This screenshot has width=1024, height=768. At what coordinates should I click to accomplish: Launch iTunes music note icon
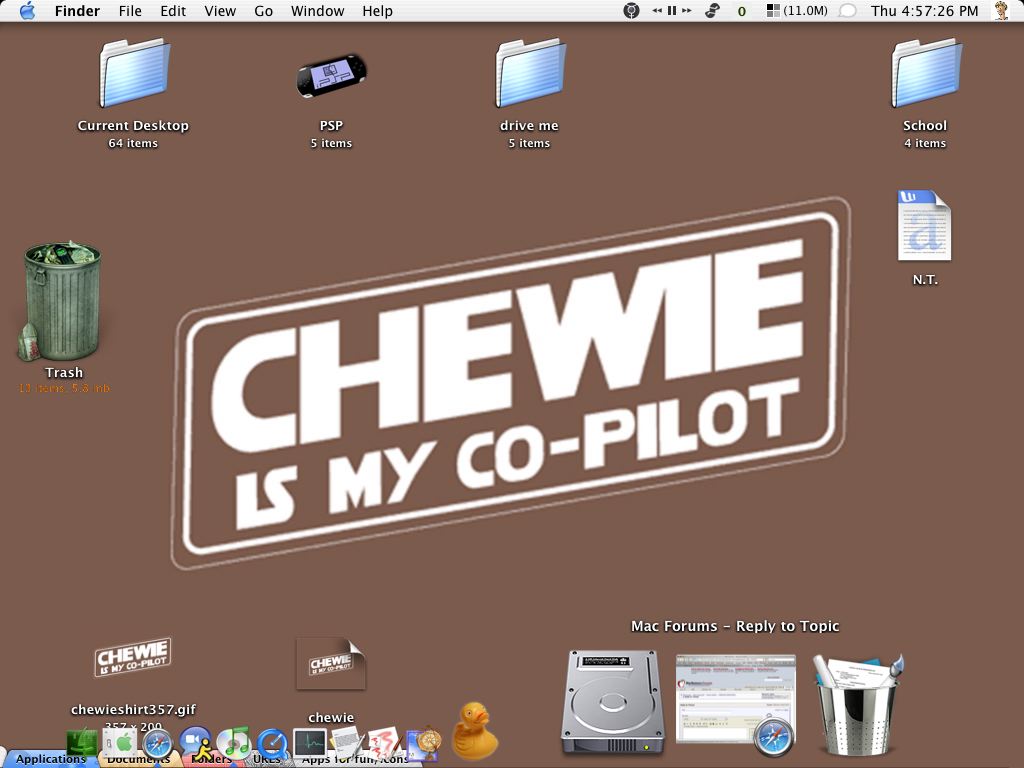pos(234,743)
